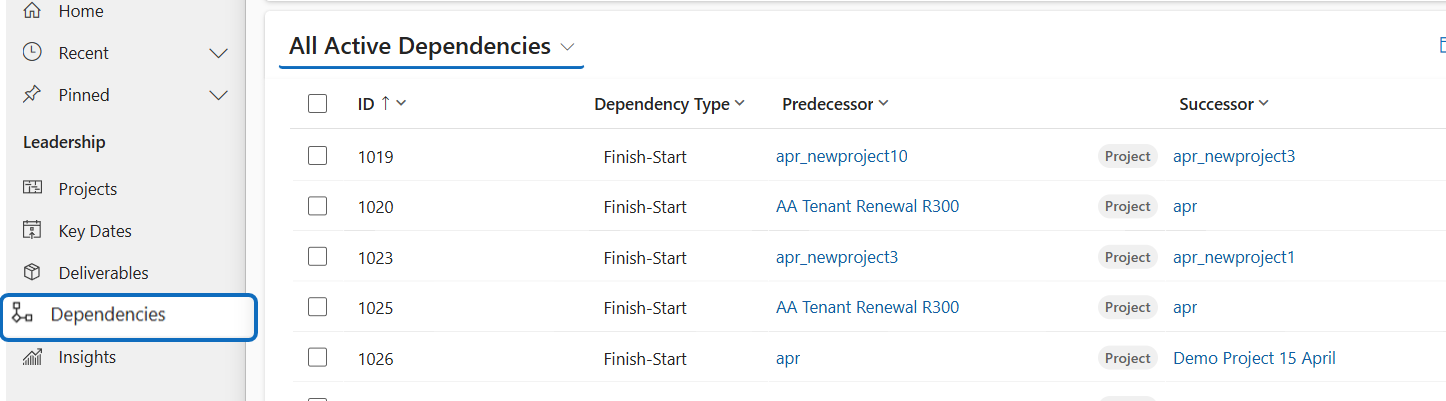The height and width of the screenshot is (401, 1446).
Task: Expand the Recent section chevron
Action: (218, 53)
